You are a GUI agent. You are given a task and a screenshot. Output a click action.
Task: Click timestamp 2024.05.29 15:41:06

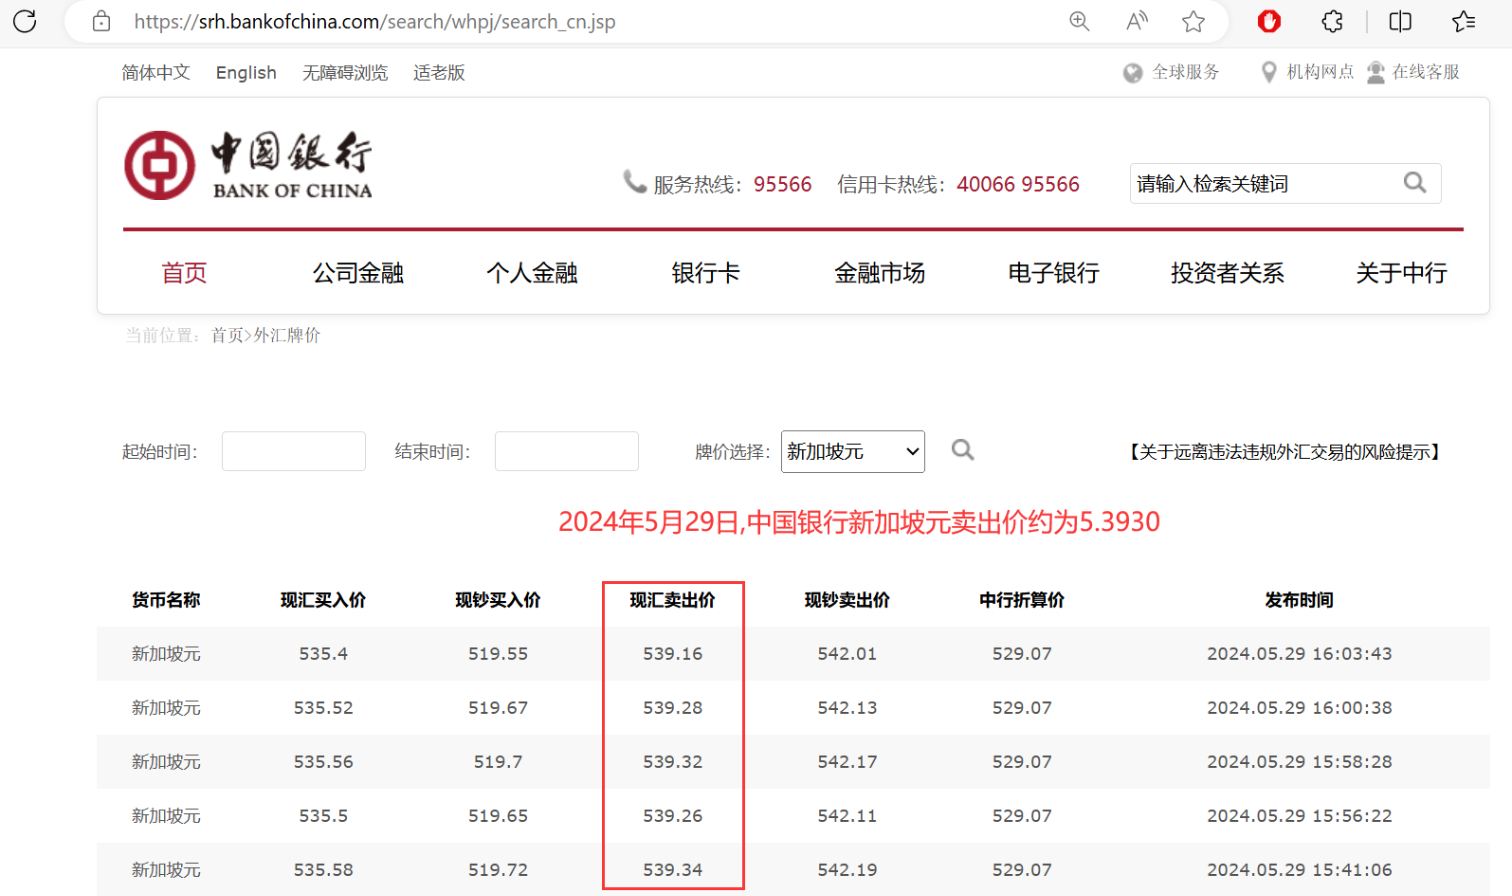1299,870
